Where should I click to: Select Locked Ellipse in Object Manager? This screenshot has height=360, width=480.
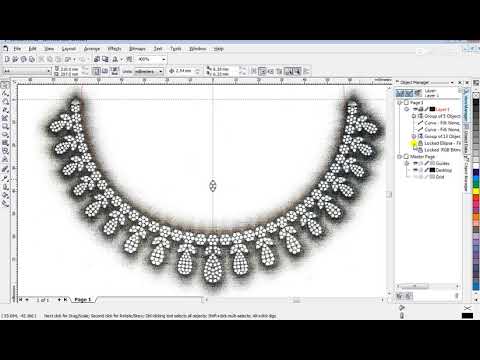pos(442,143)
